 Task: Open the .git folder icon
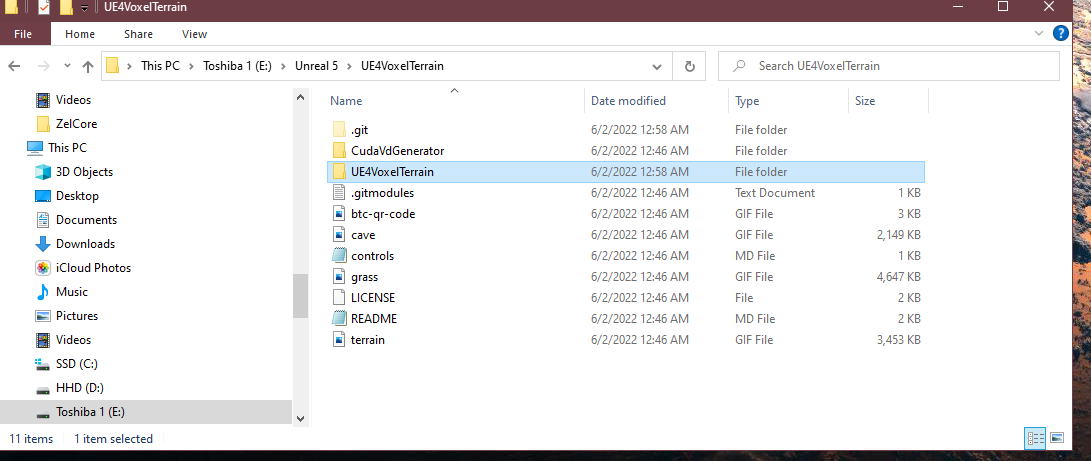339,129
